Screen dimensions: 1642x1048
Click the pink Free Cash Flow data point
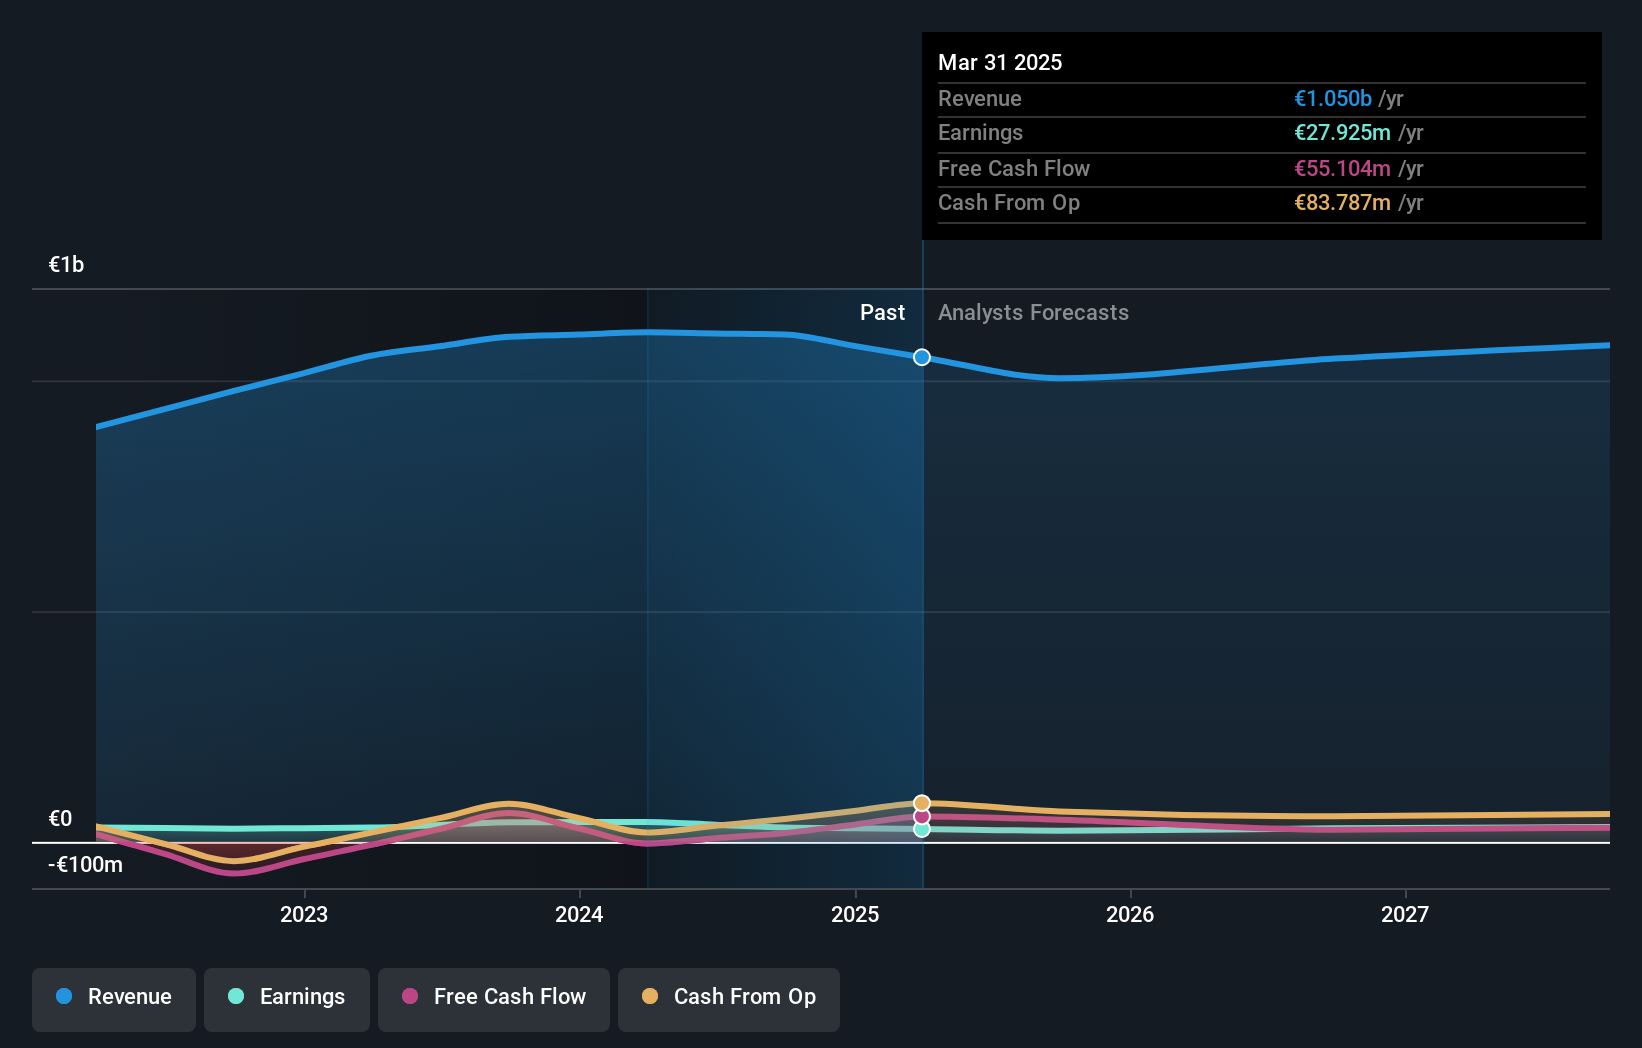[x=922, y=816]
